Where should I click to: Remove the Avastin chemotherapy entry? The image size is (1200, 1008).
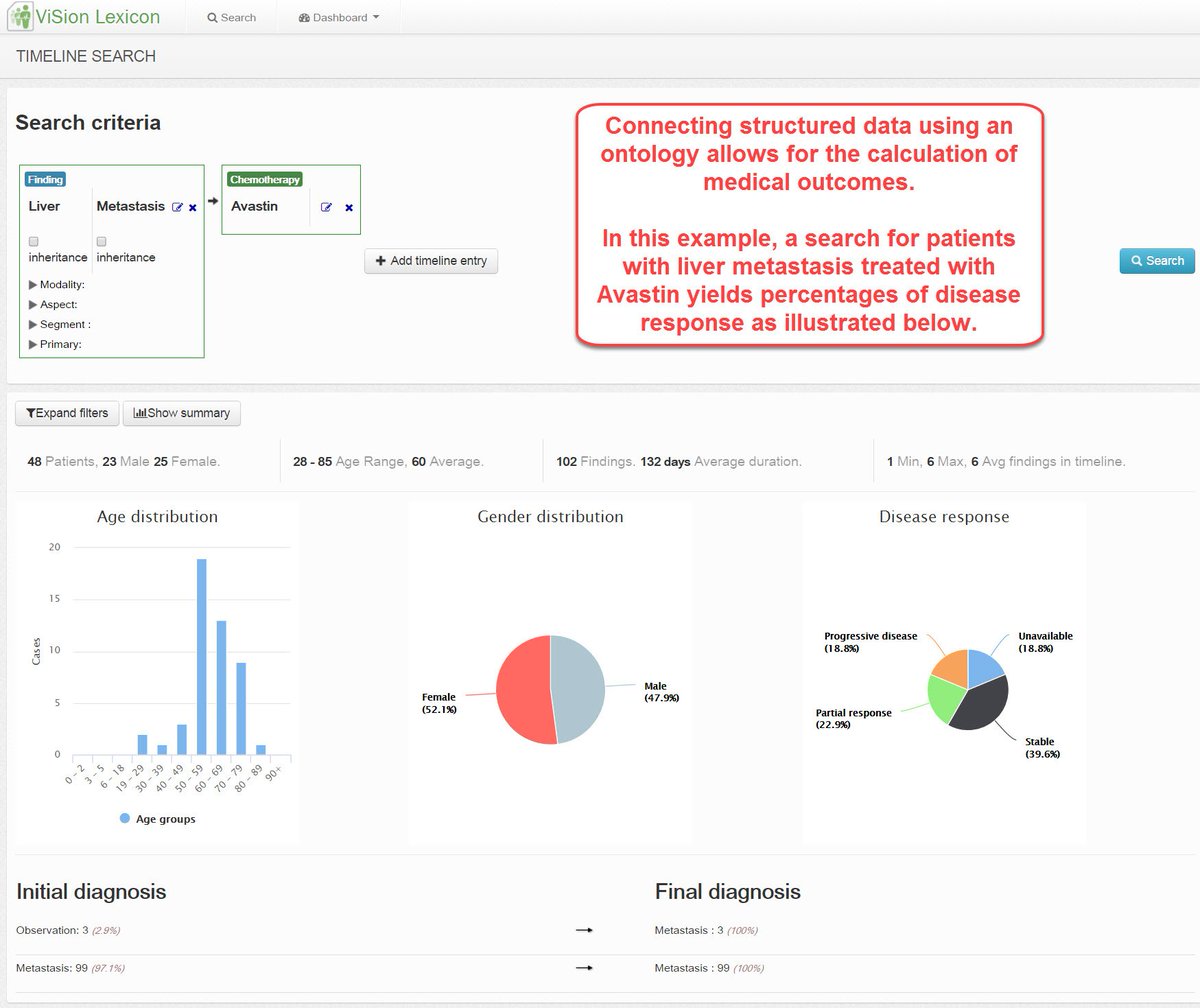349,208
